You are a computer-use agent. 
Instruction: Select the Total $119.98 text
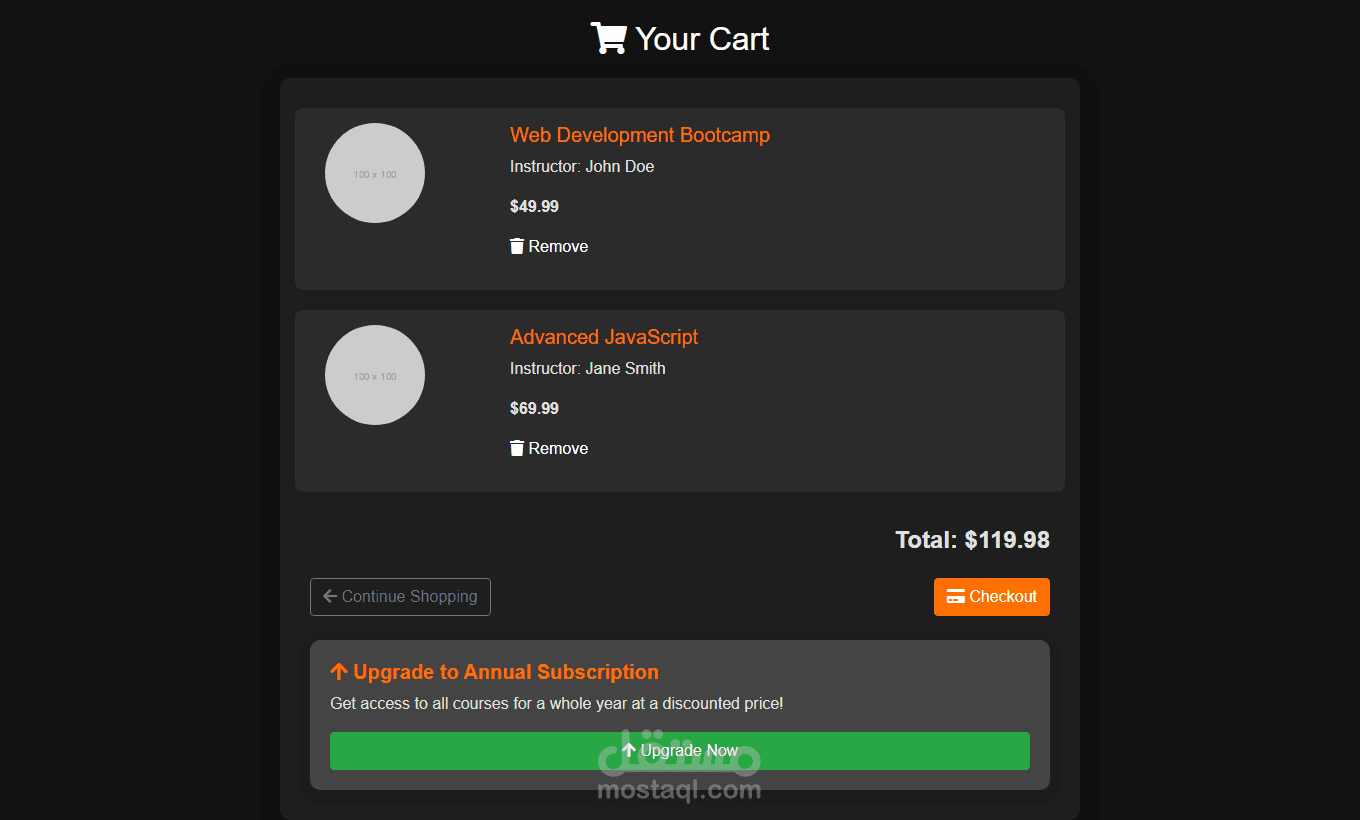972,539
